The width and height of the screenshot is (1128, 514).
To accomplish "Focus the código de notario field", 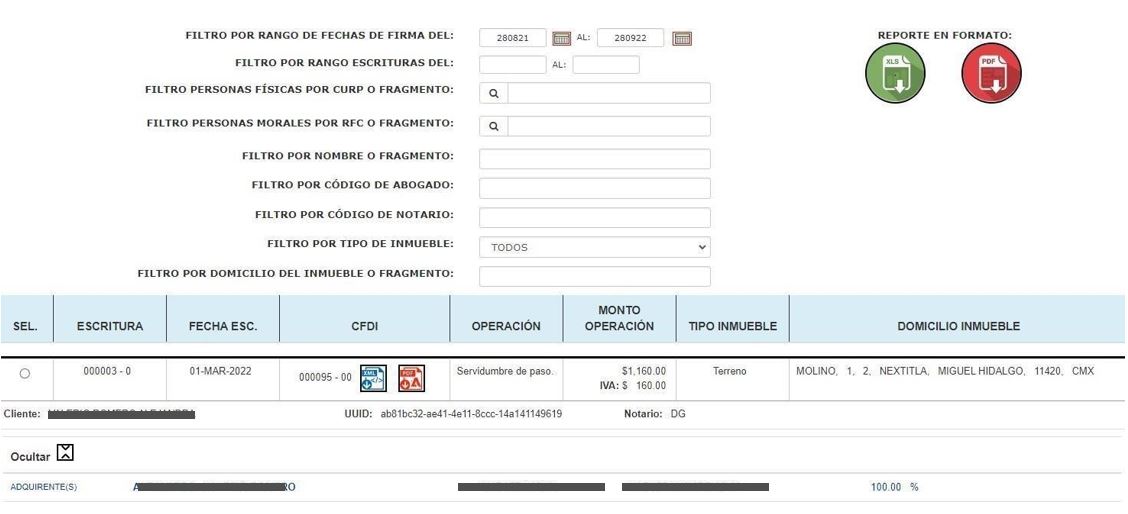I will (x=595, y=217).
